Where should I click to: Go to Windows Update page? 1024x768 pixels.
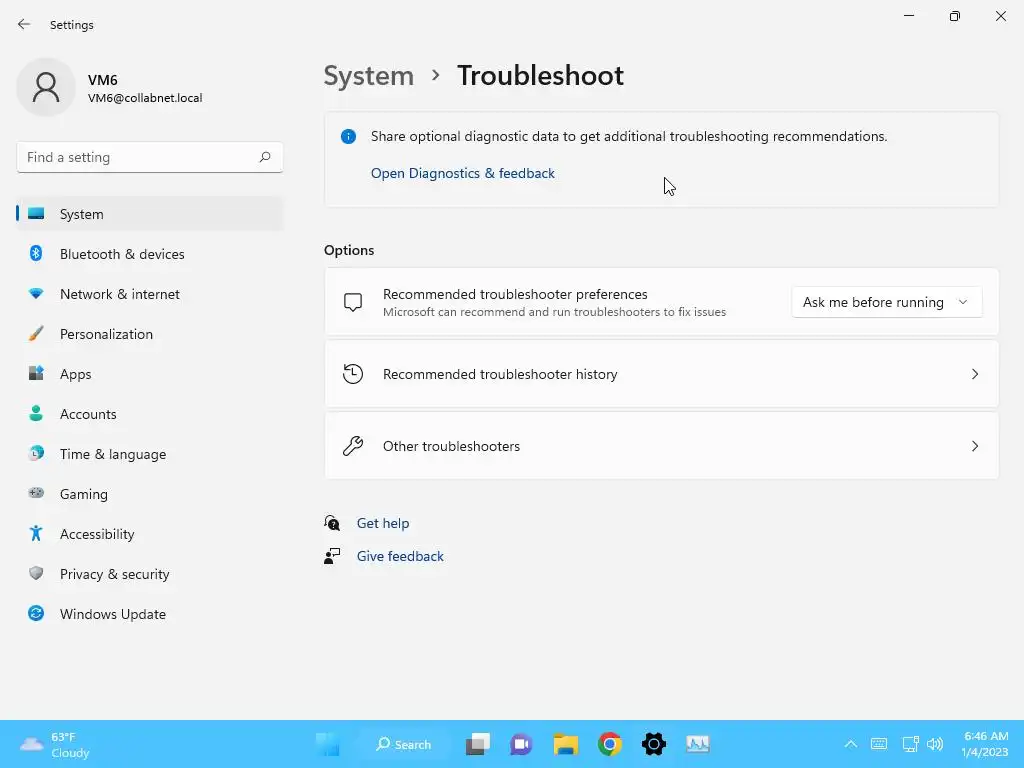[150, 613]
